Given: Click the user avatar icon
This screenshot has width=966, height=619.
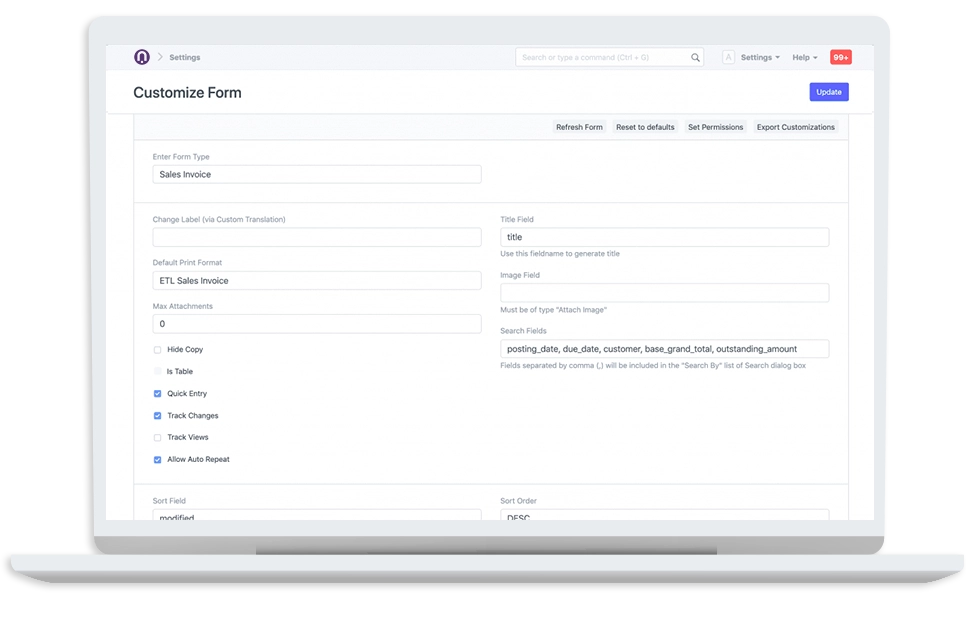Looking at the screenshot, I should click(x=727, y=57).
